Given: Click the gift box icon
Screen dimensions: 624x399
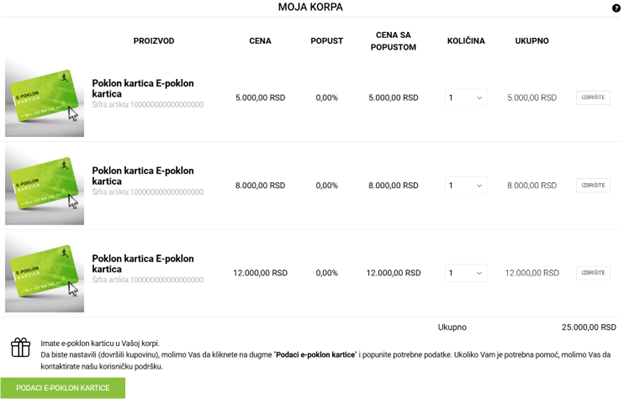Looking at the screenshot, I should coord(21,347).
